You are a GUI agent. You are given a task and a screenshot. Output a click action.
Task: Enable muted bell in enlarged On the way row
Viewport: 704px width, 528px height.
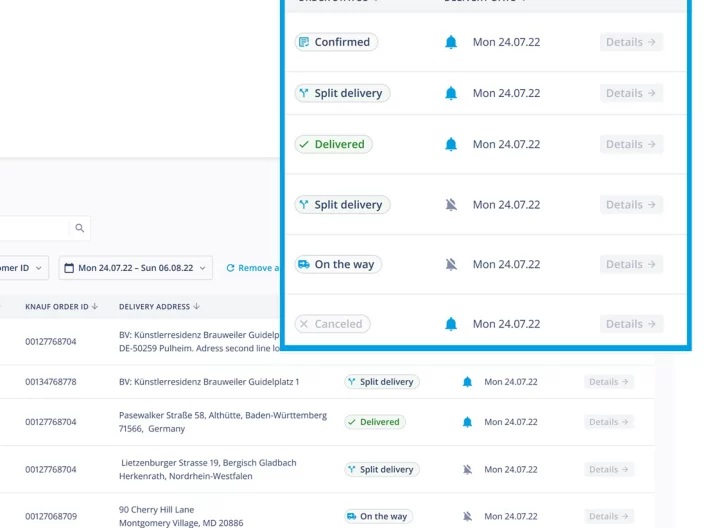[451, 265]
